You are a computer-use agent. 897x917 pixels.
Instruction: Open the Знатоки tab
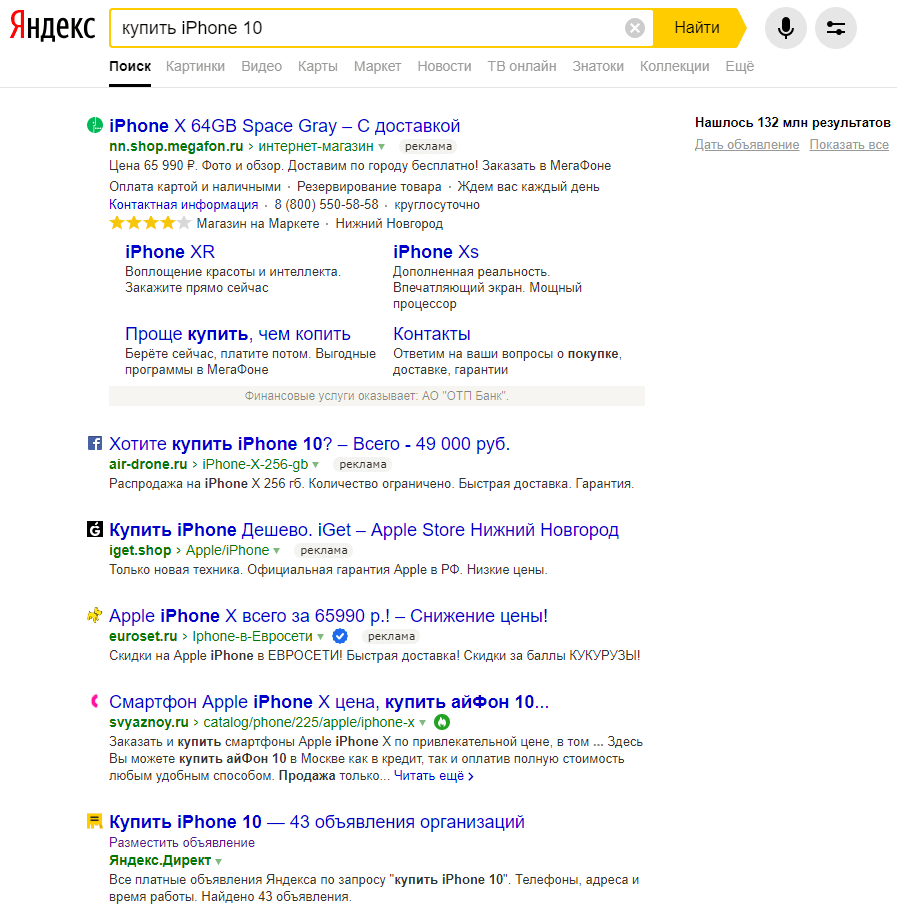click(x=598, y=67)
